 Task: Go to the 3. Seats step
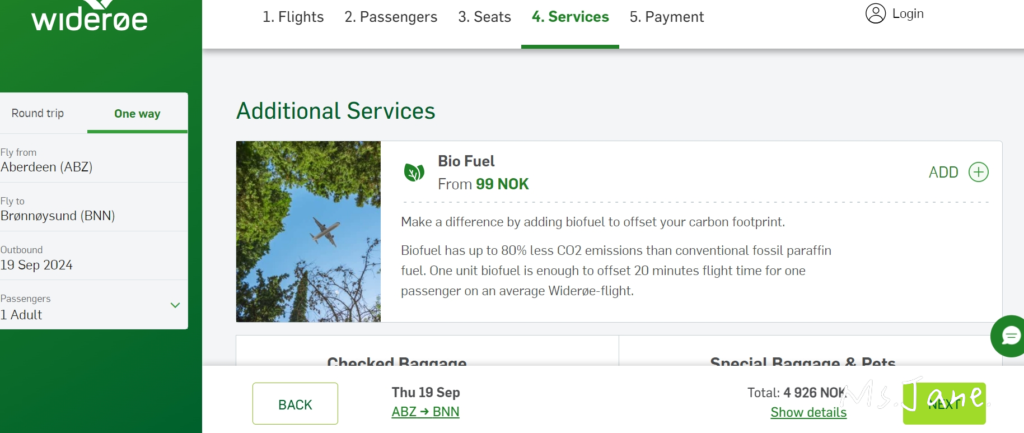[484, 17]
